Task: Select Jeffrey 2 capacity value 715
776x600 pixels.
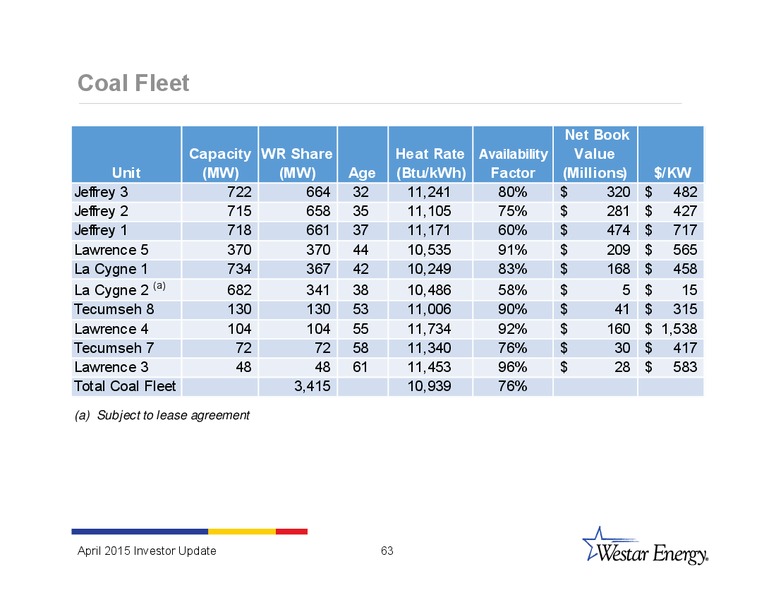Action: coord(239,211)
